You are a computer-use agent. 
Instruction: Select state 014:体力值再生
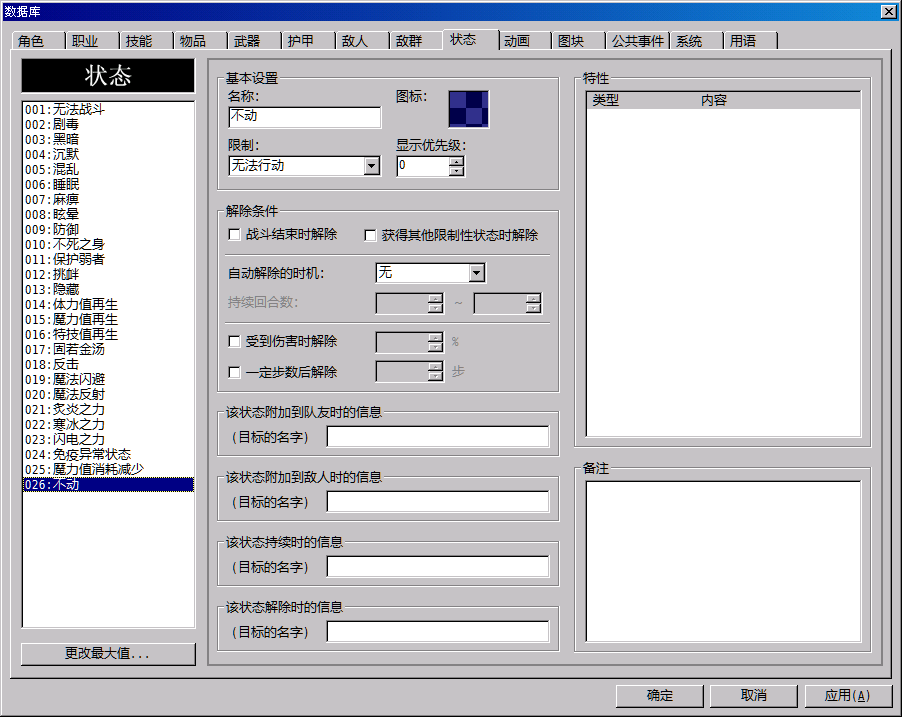[x=108, y=304]
